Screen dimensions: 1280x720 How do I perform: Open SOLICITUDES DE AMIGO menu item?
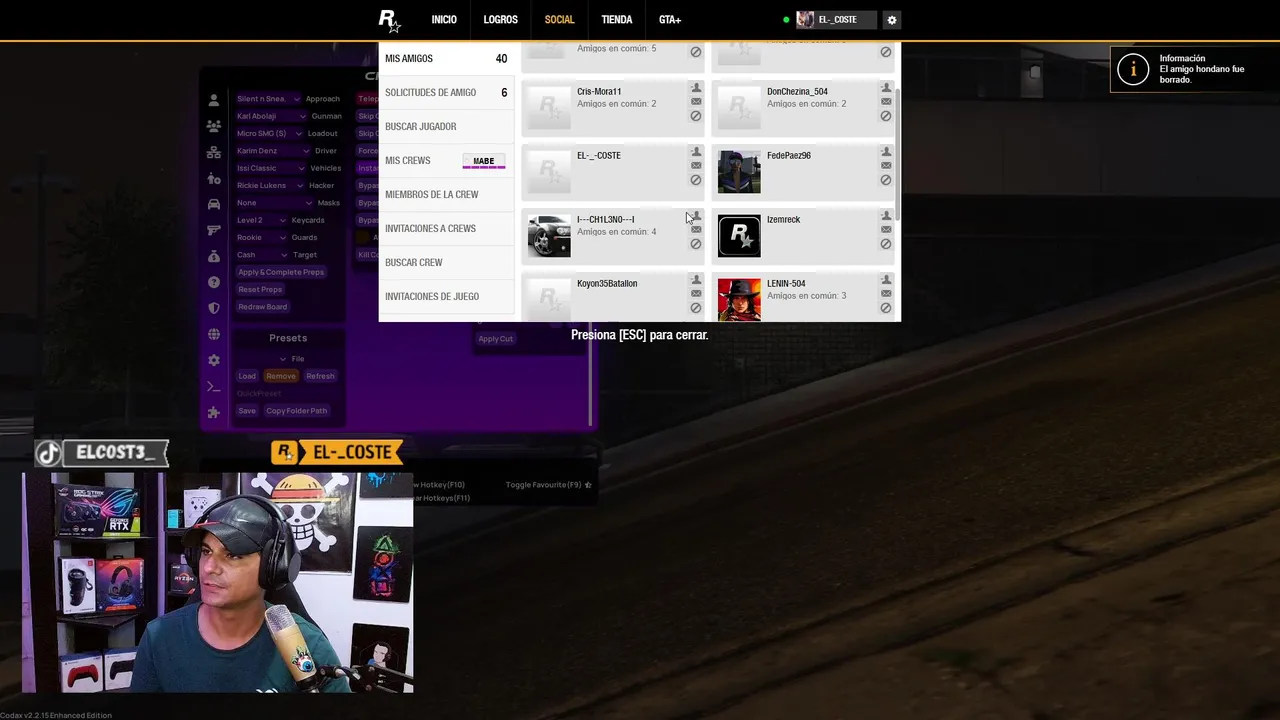pos(446,93)
